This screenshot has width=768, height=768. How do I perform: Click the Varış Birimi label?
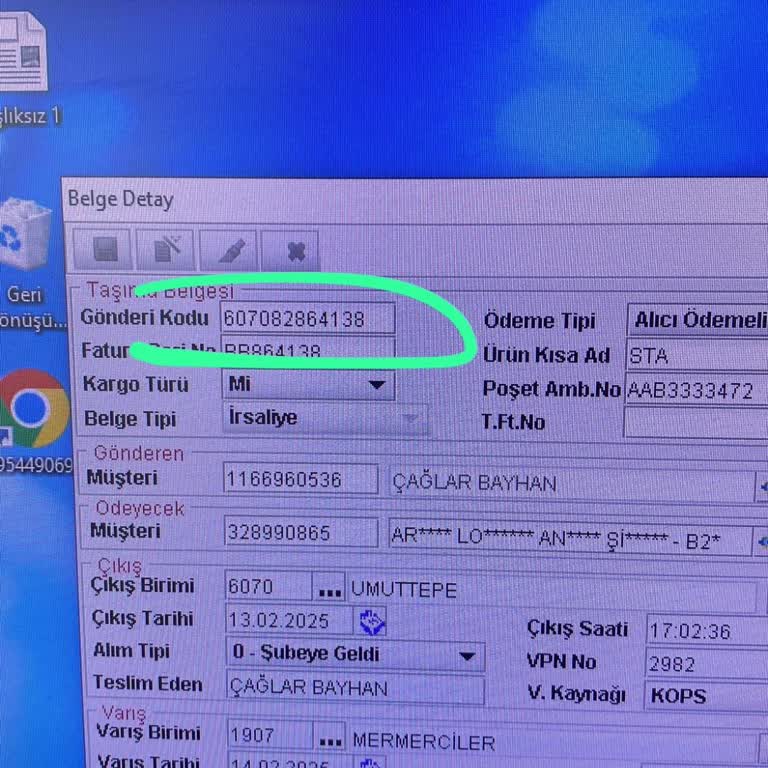pos(148,733)
